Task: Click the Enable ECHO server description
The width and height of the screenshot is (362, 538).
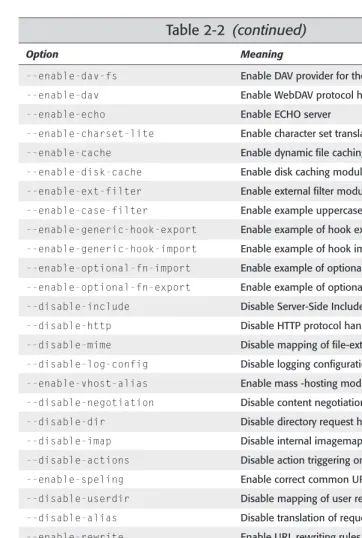Action: click(x=285, y=114)
